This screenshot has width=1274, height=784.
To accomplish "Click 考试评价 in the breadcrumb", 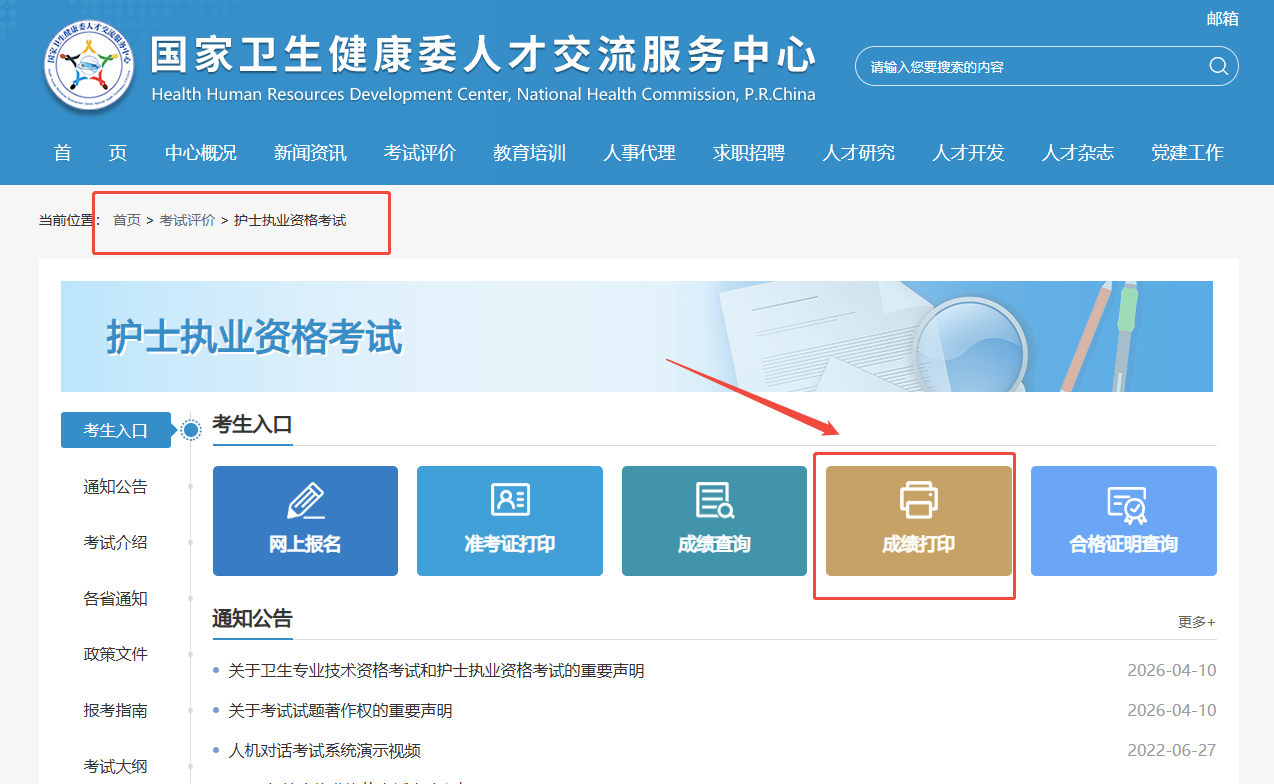I will (187, 220).
